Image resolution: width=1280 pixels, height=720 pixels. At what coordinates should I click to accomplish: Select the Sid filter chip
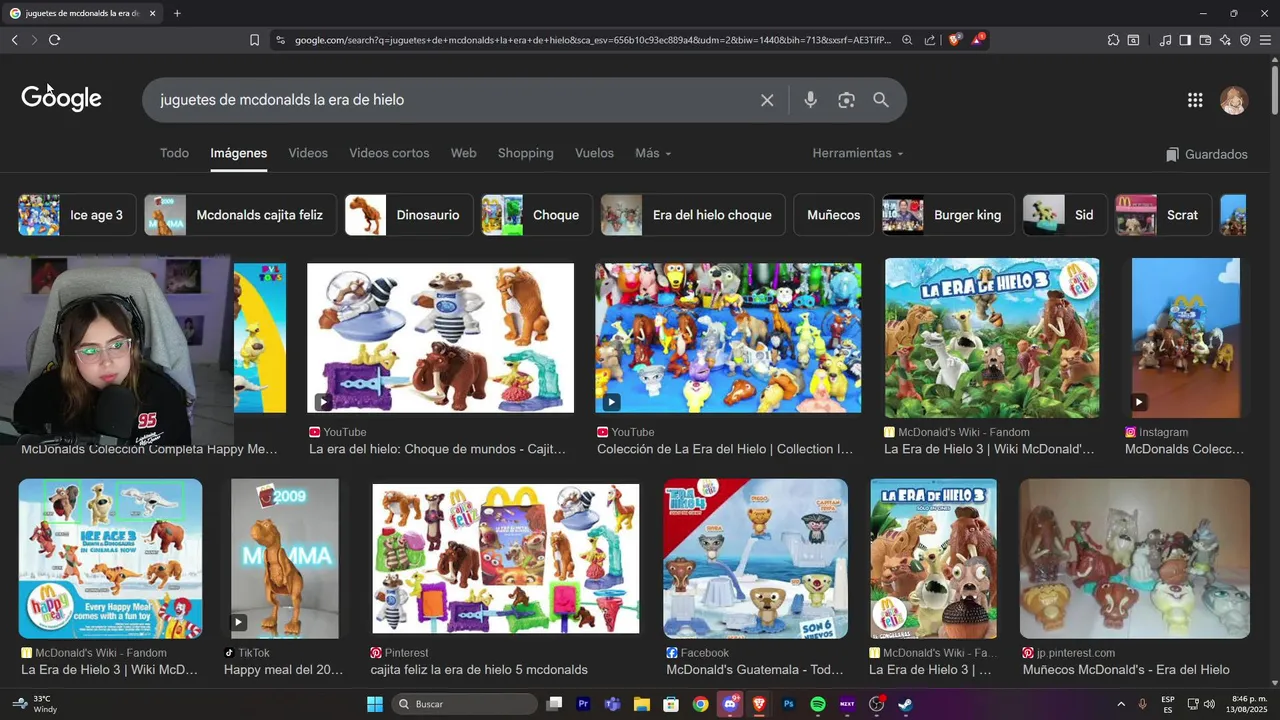click(x=1065, y=215)
